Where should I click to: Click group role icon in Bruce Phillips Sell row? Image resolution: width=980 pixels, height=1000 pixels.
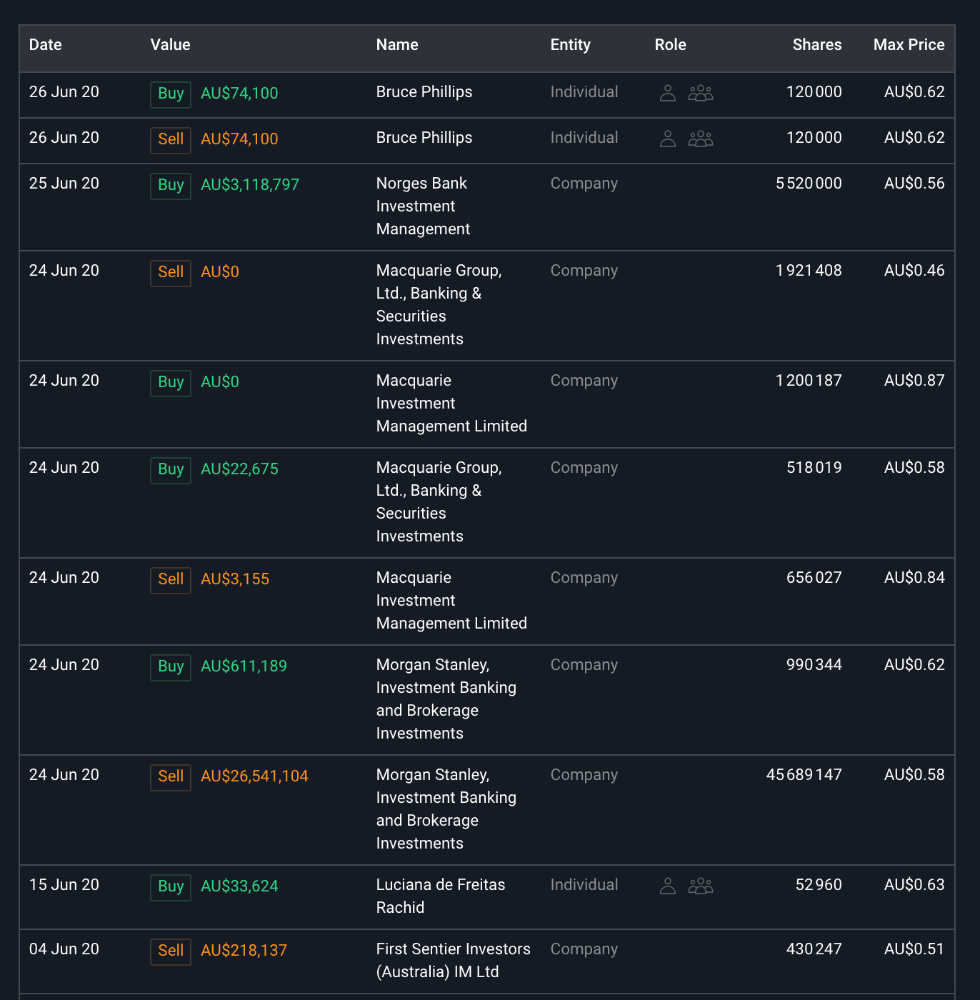pos(700,139)
